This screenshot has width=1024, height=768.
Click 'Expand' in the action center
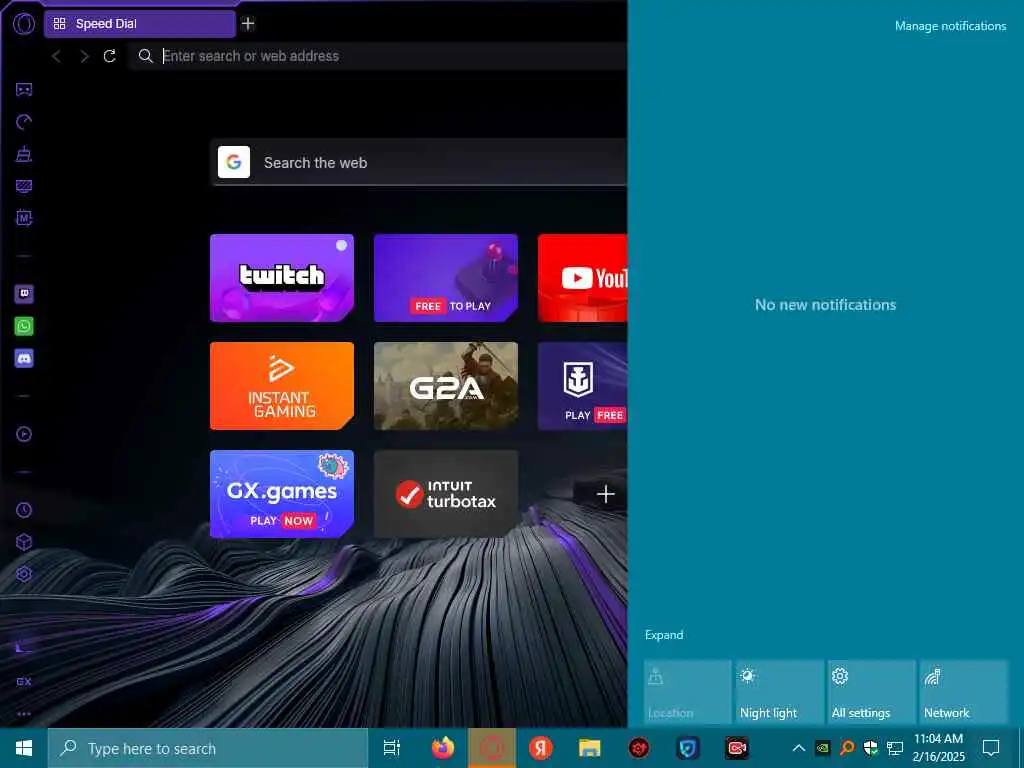pyautogui.click(x=664, y=635)
